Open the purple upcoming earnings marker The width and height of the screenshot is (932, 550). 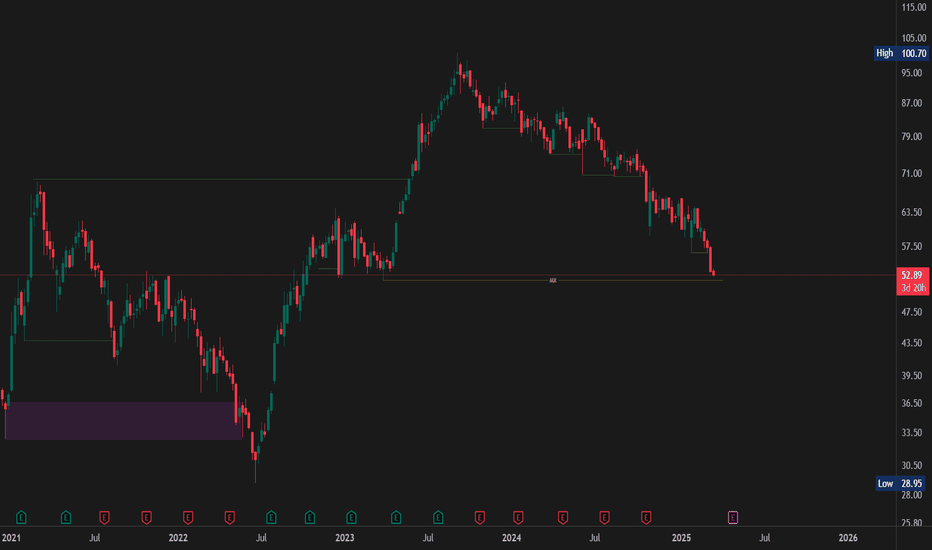point(733,517)
